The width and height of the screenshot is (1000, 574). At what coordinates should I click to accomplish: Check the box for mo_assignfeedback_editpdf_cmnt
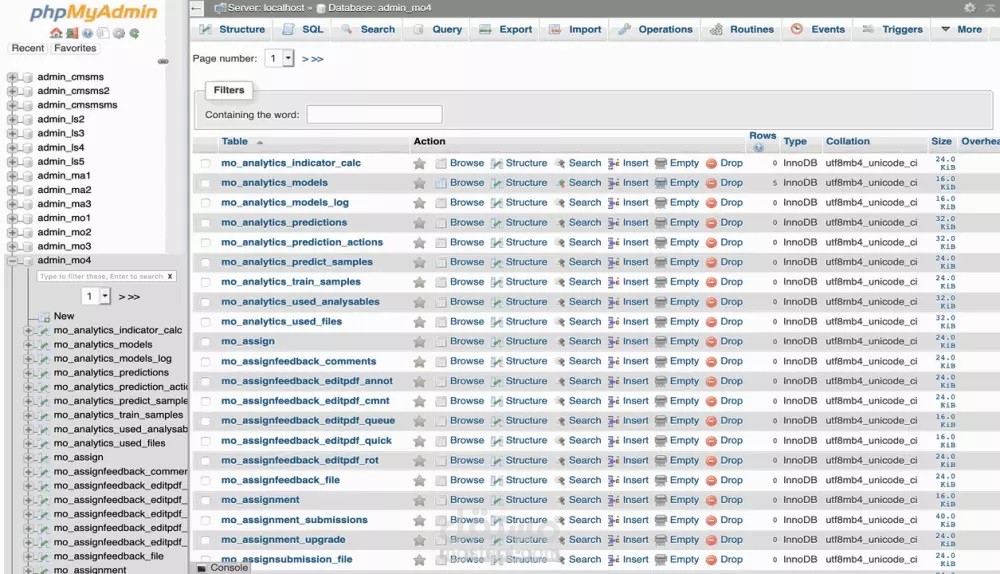pos(205,401)
